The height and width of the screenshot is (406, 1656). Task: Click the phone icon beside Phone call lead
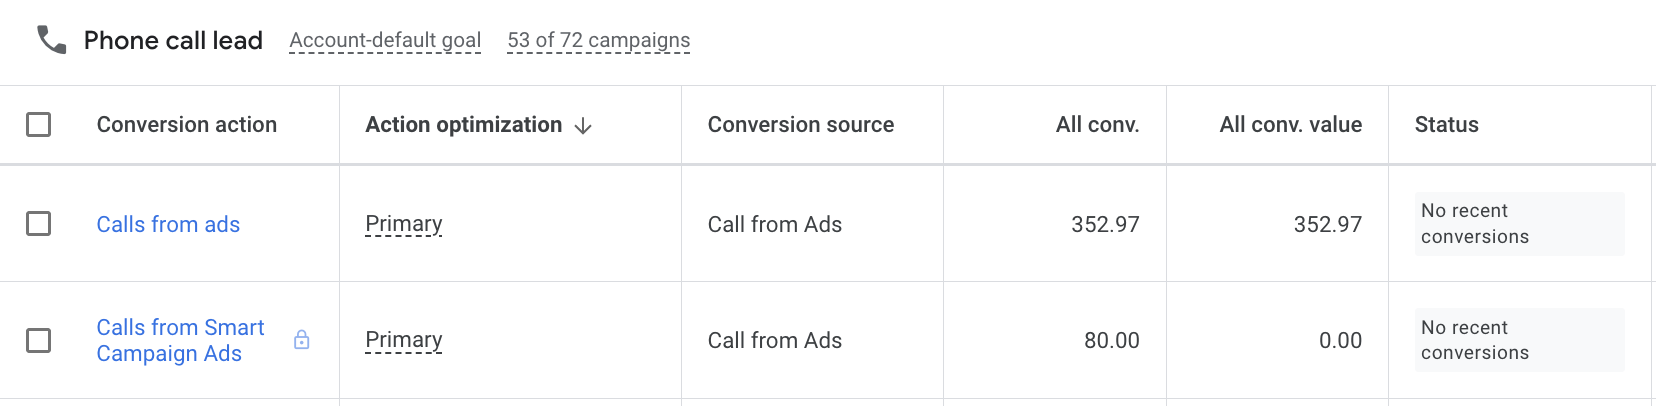[x=51, y=40]
